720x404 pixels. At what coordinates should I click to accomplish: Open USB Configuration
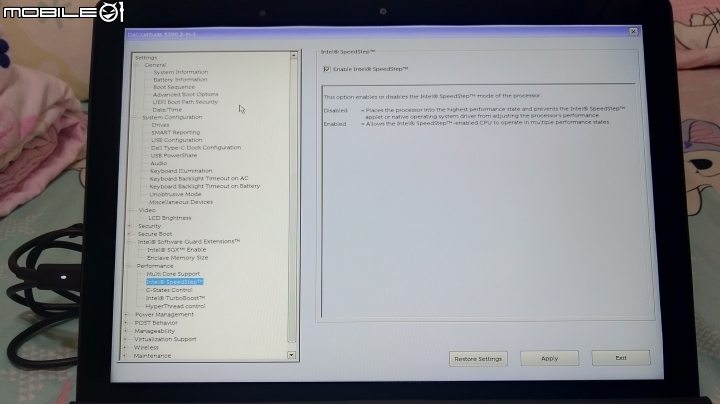[176, 140]
